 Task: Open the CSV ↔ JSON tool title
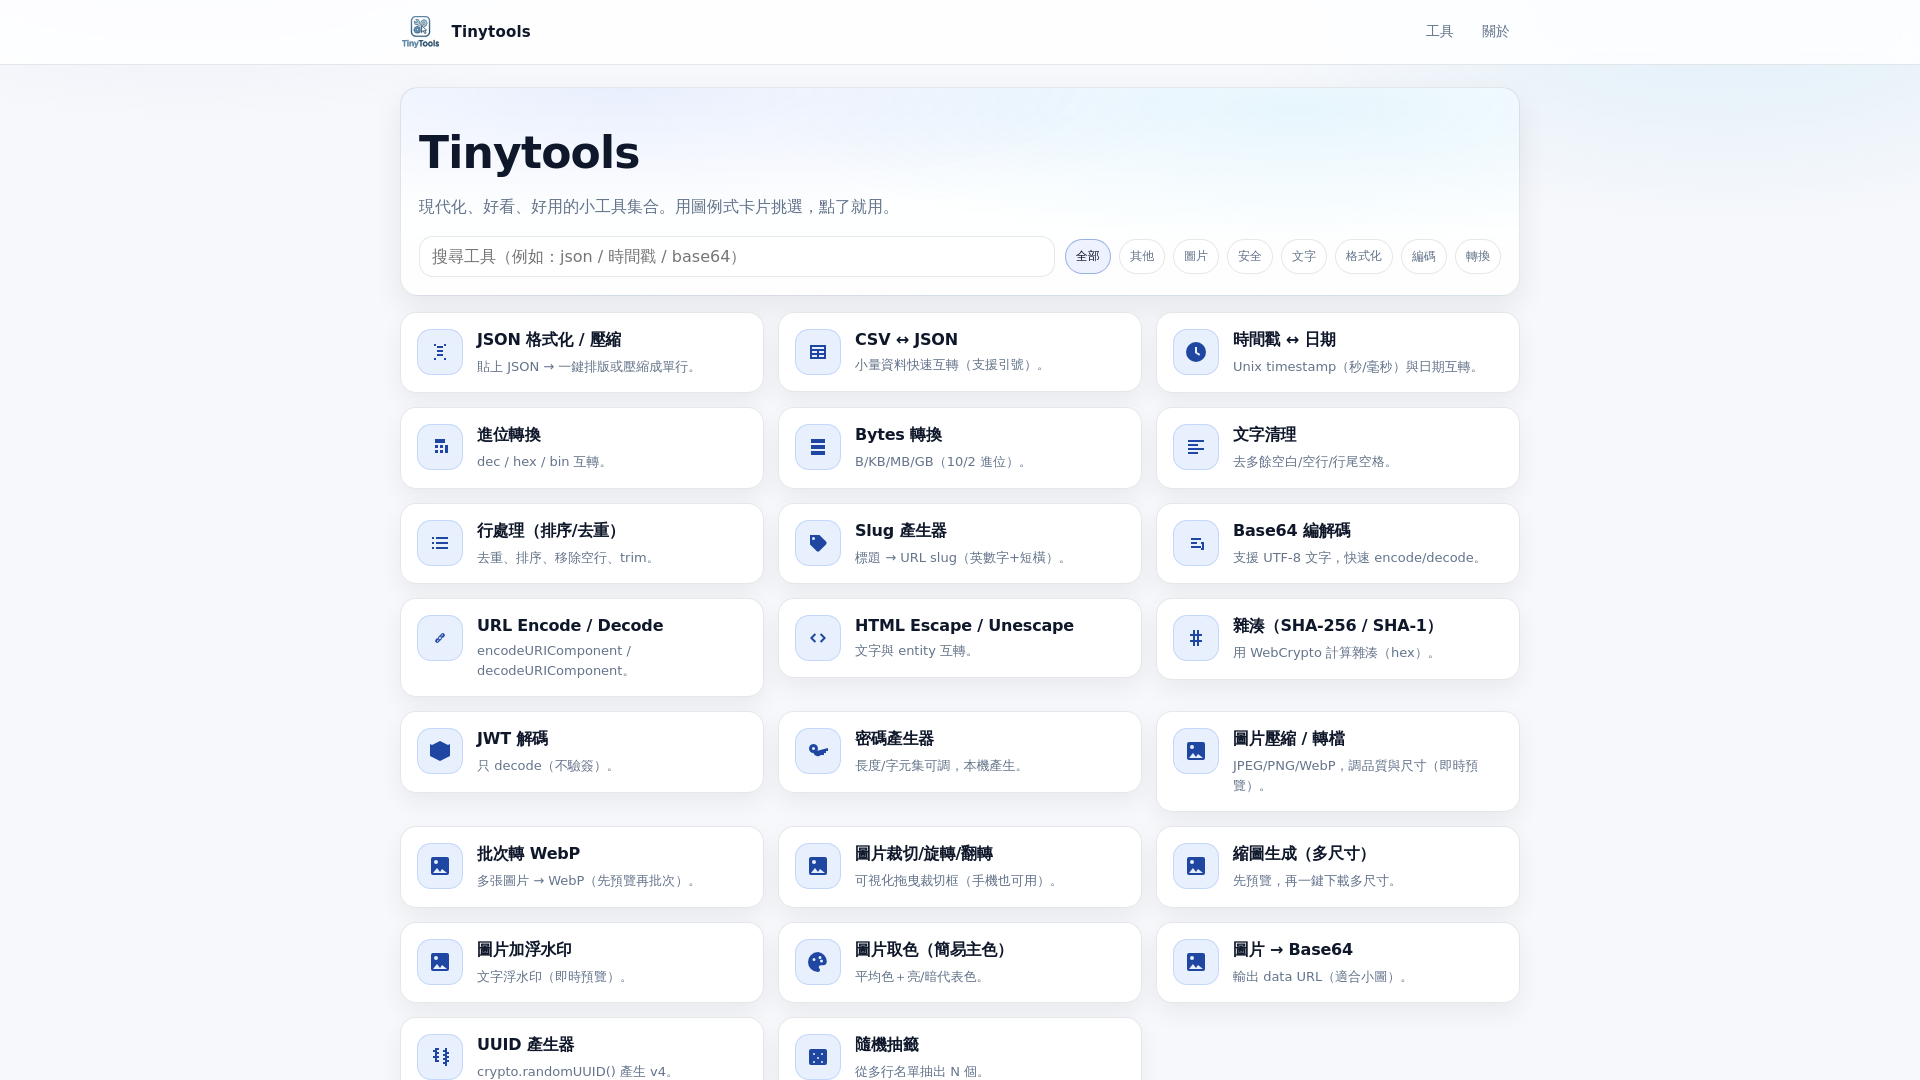[x=906, y=340]
